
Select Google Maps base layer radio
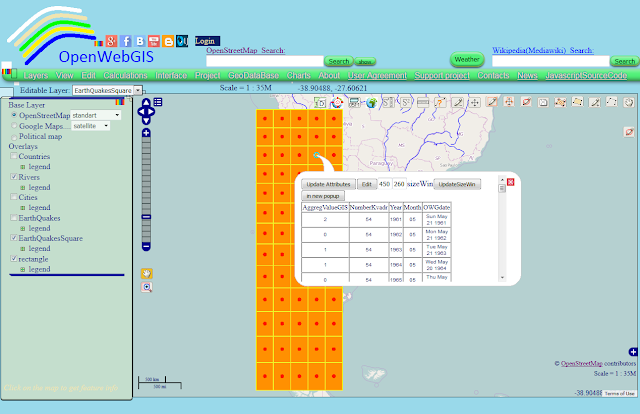[x=14, y=126]
